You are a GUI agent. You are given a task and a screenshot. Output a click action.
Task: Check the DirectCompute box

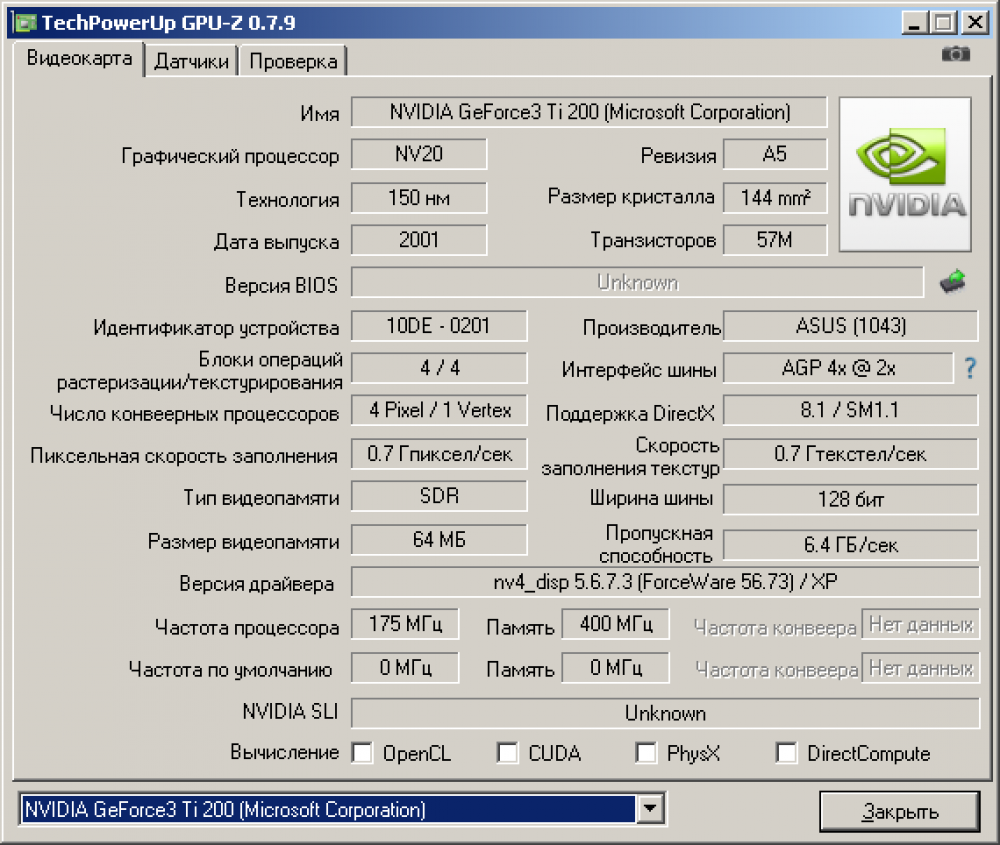click(787, 753)
